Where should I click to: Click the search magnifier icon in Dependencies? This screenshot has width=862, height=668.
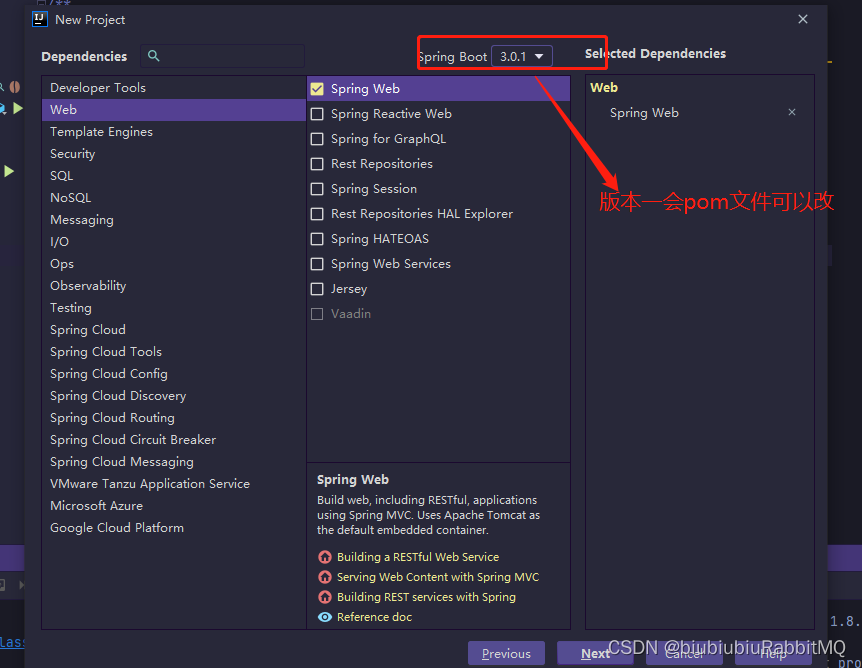point(153,56)
